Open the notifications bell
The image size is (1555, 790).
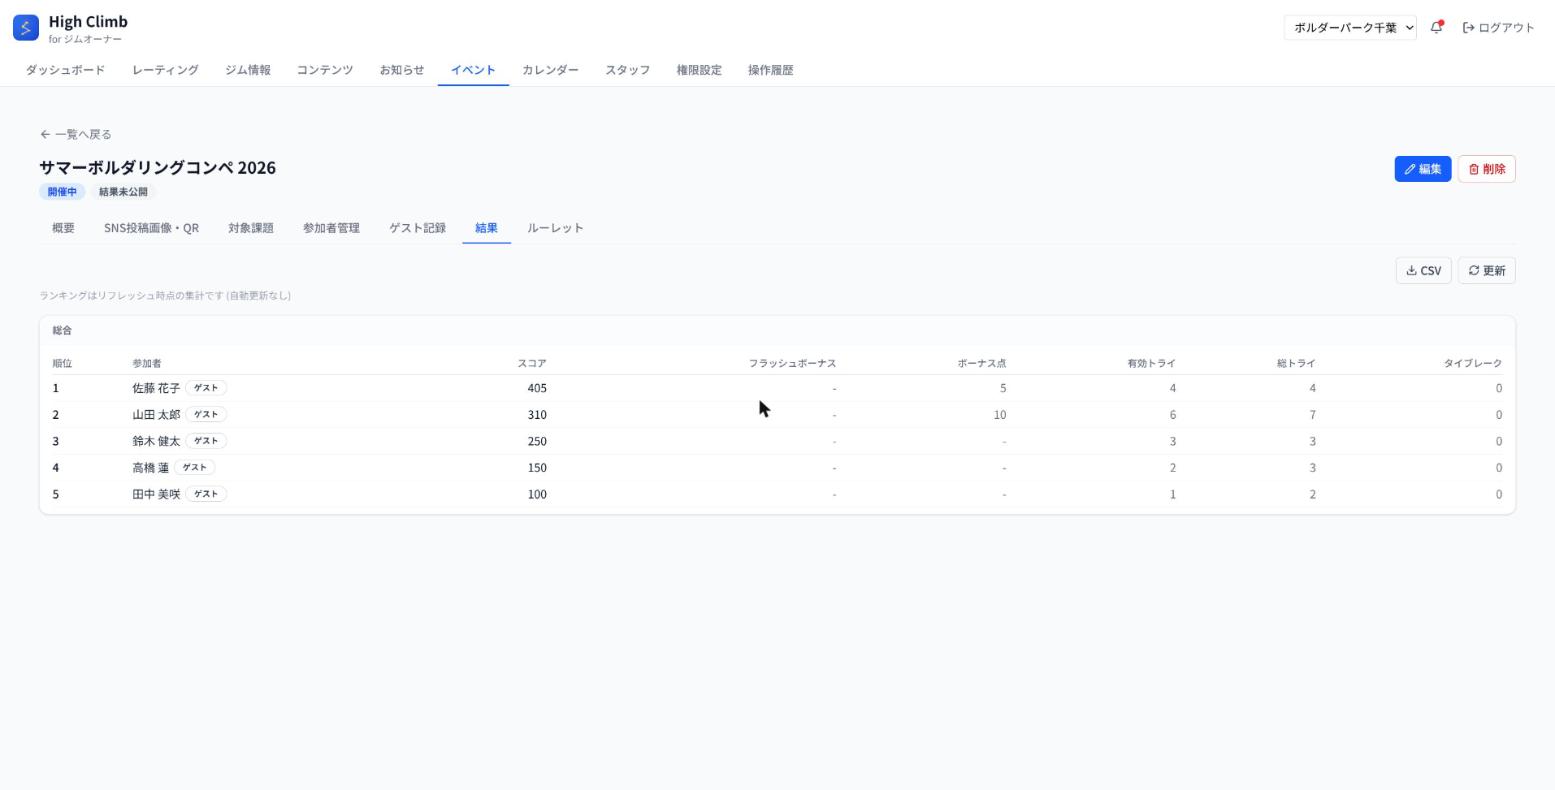coord(1437,28)
